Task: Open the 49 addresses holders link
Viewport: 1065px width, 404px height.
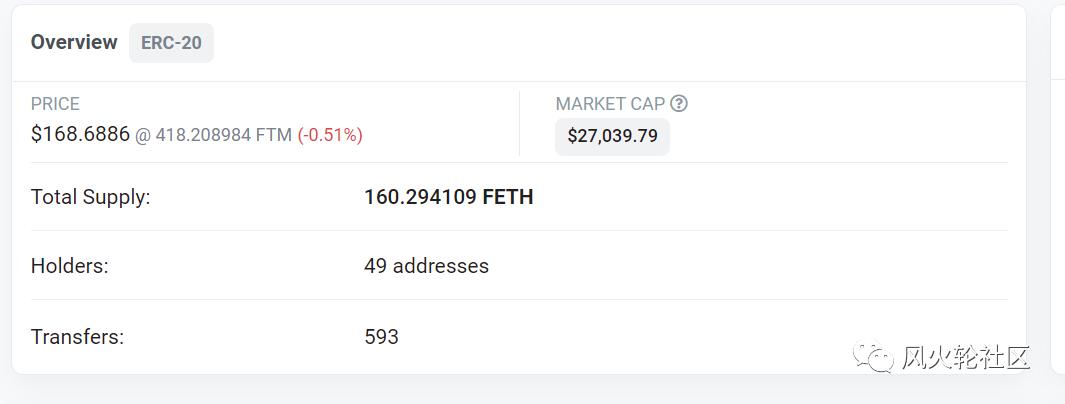Action: [426, 266]
